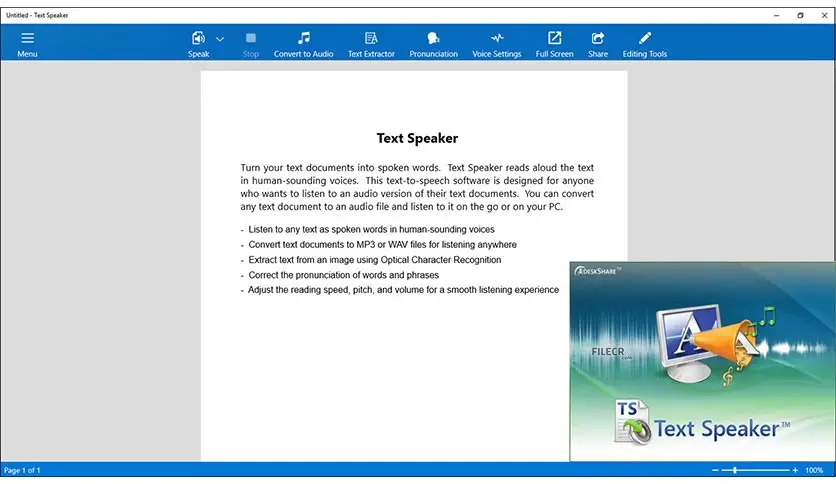Viewport: 836px width, 484px height.
Task: Close the Text Speaker window
Action: click(824, 15)
